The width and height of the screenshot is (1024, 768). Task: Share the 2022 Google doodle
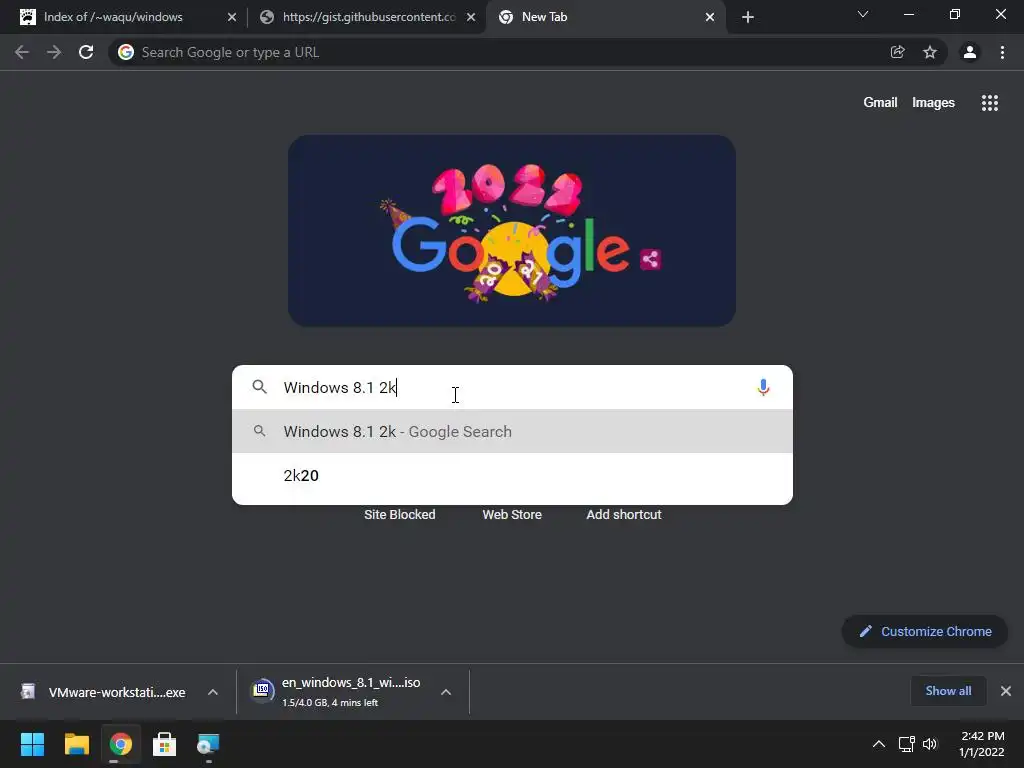pos(650,259)
